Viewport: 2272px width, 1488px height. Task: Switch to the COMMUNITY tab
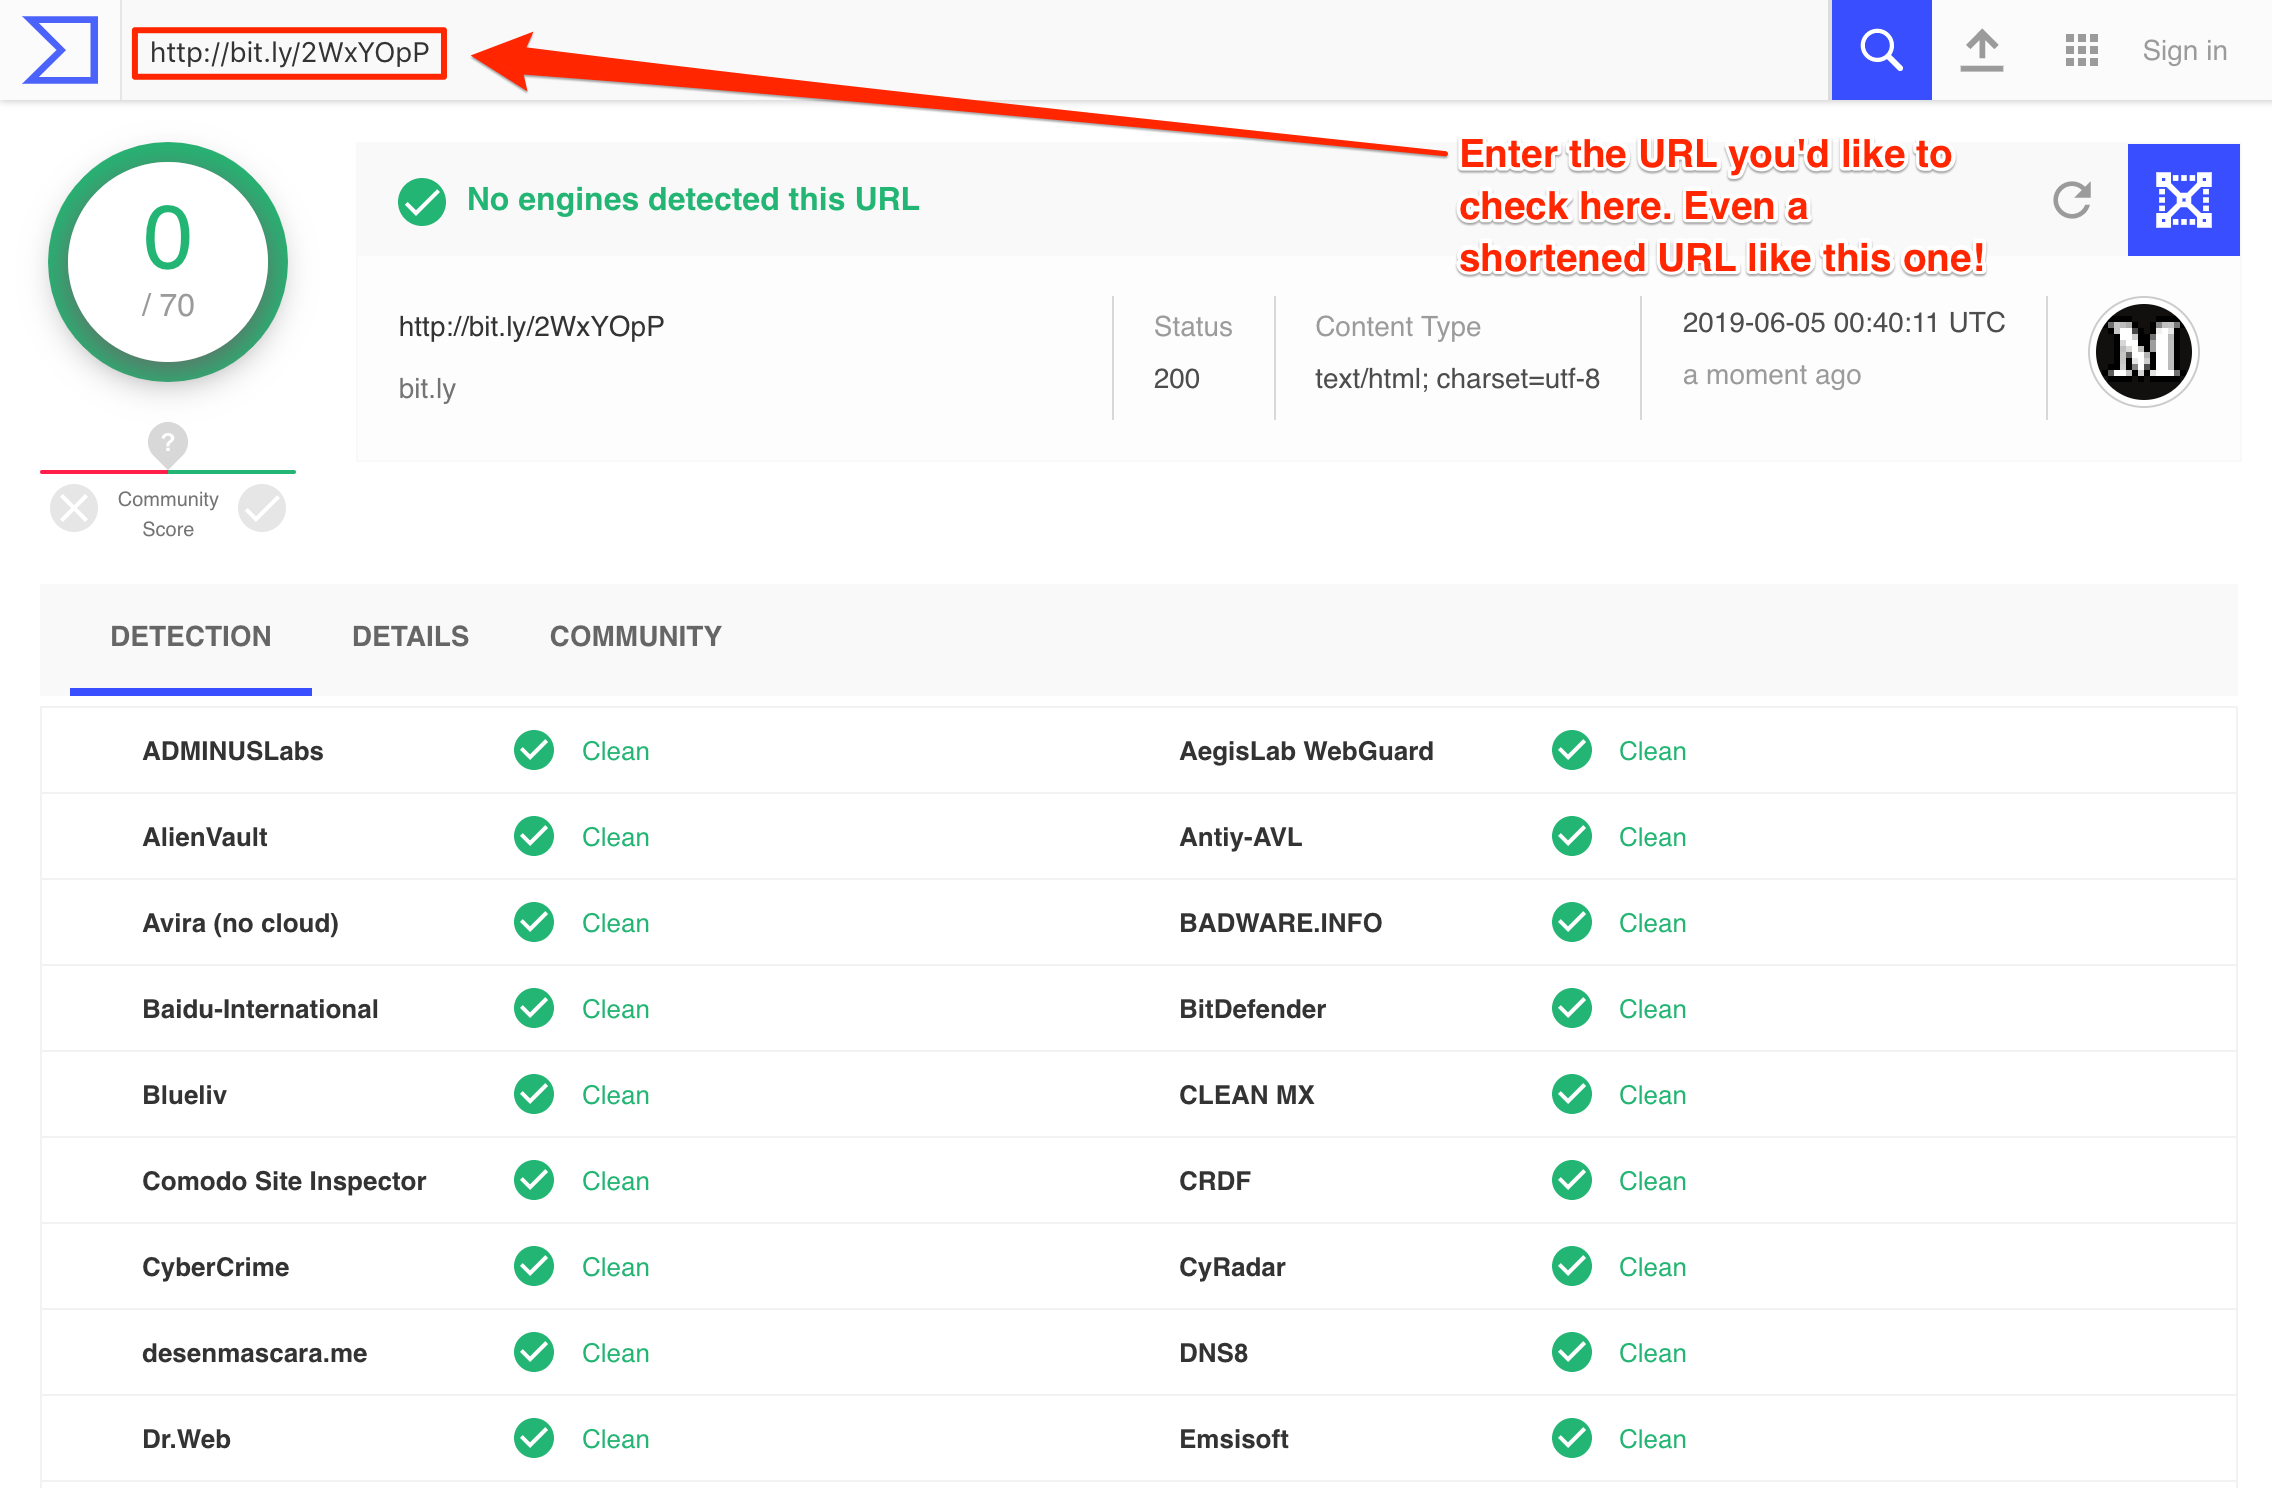point(636,636)
